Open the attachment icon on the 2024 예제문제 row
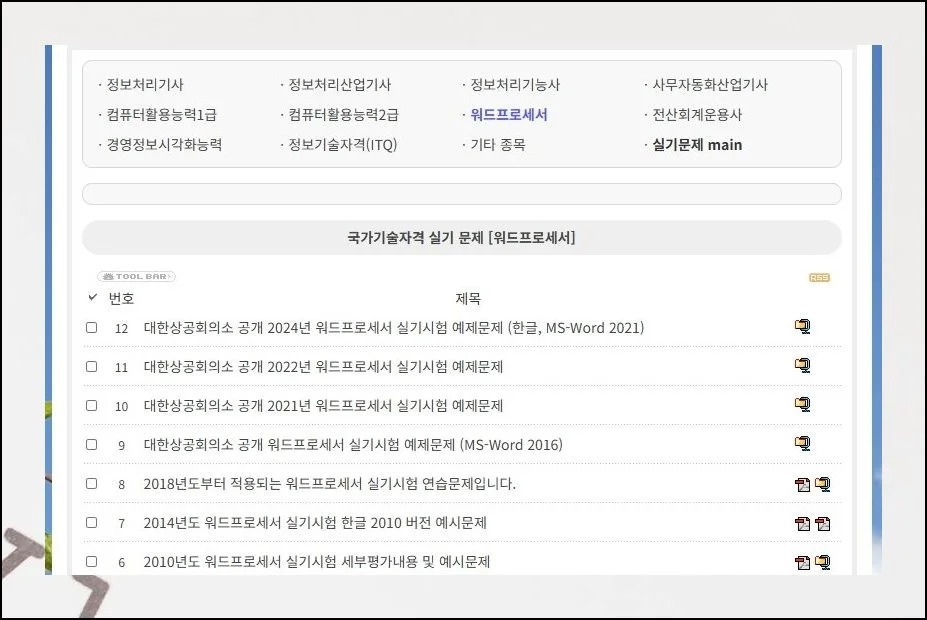 click(x=804, y=326)
